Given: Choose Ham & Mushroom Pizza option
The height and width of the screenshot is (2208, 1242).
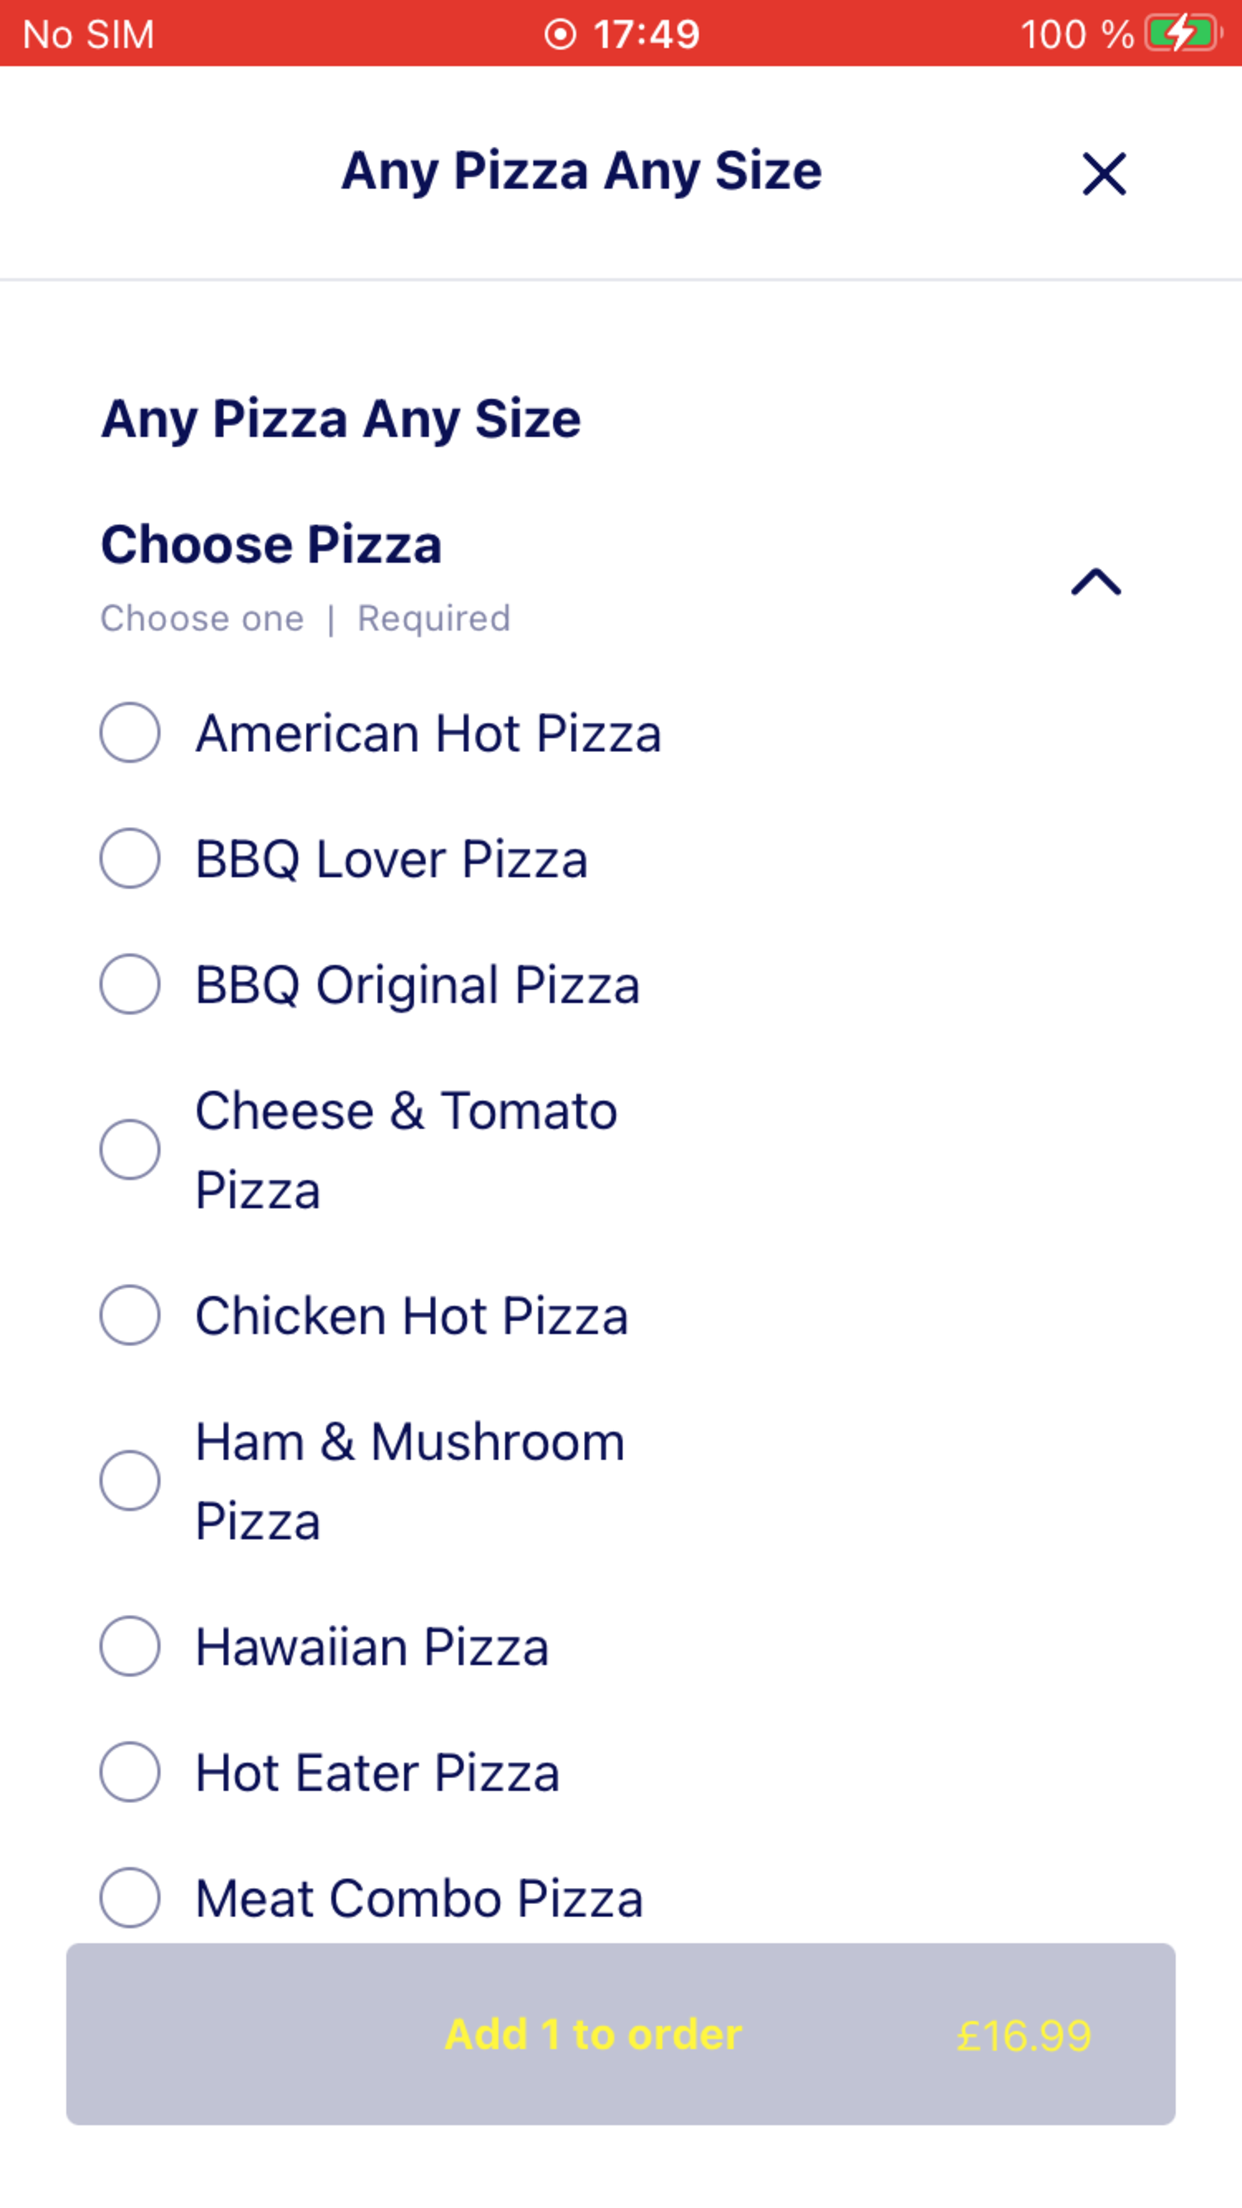Looking at the screenshot, I should (130, 1480).
